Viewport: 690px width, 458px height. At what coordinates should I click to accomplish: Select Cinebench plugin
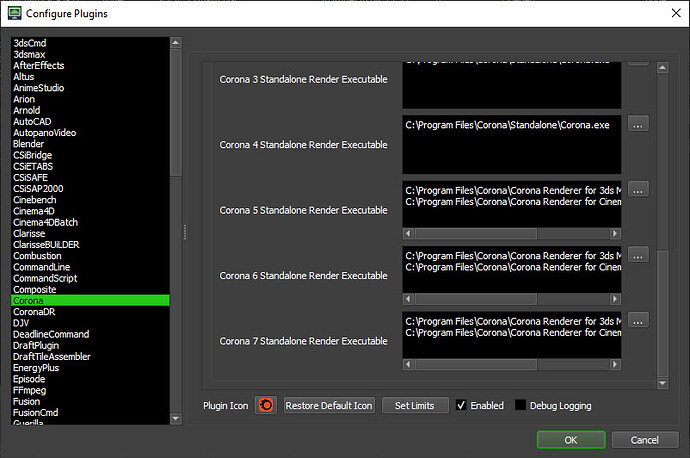(x=90, y=200)
